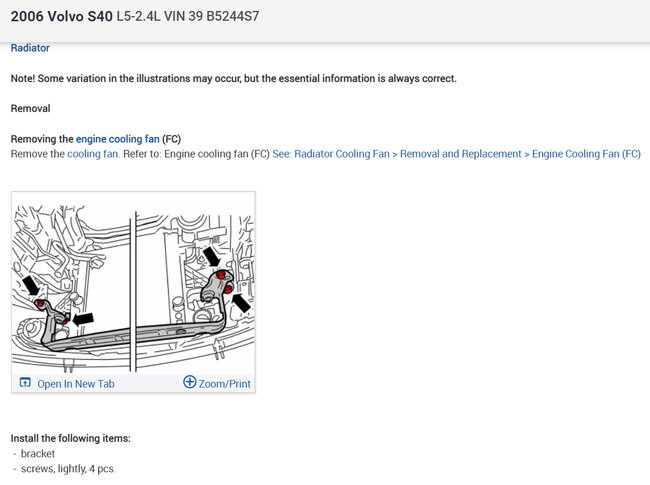Click the upper-left black arrow in the diagram
This screenshot has height=485, width=650.
(x=31, y=286)
